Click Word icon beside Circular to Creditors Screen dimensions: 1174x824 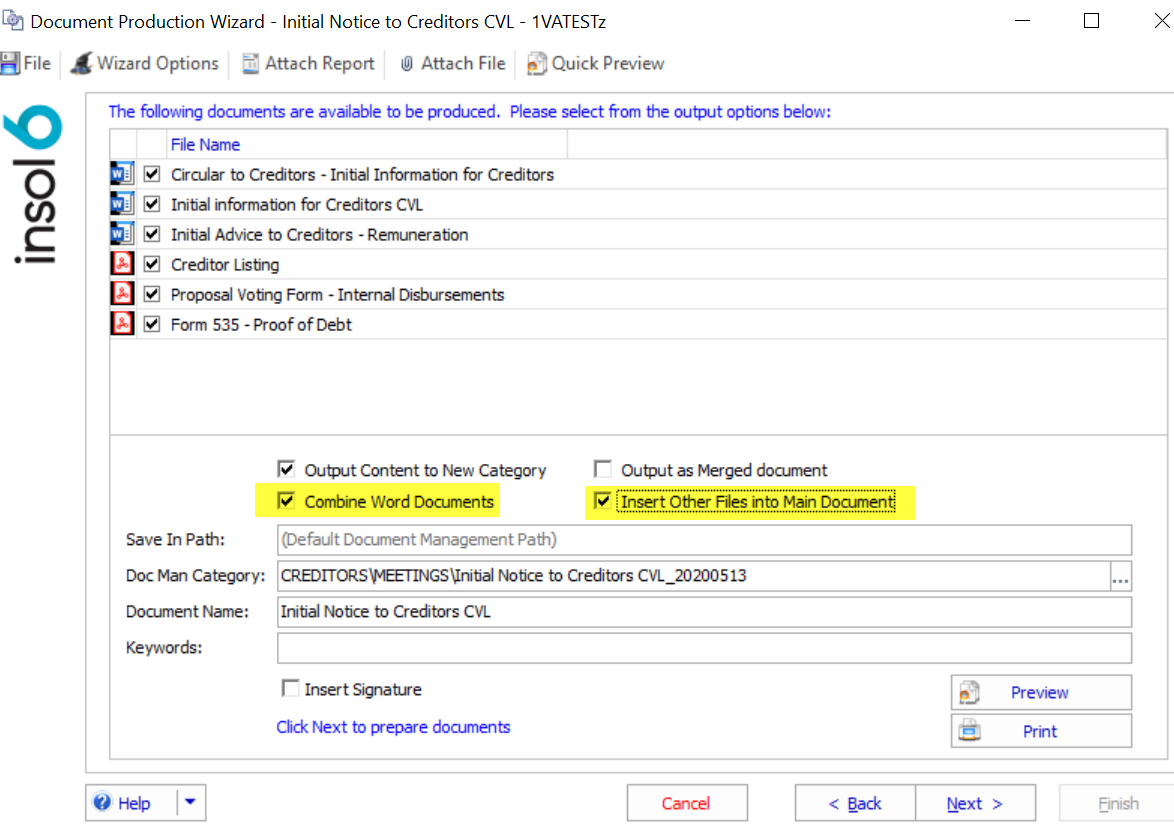click(122, 174)
